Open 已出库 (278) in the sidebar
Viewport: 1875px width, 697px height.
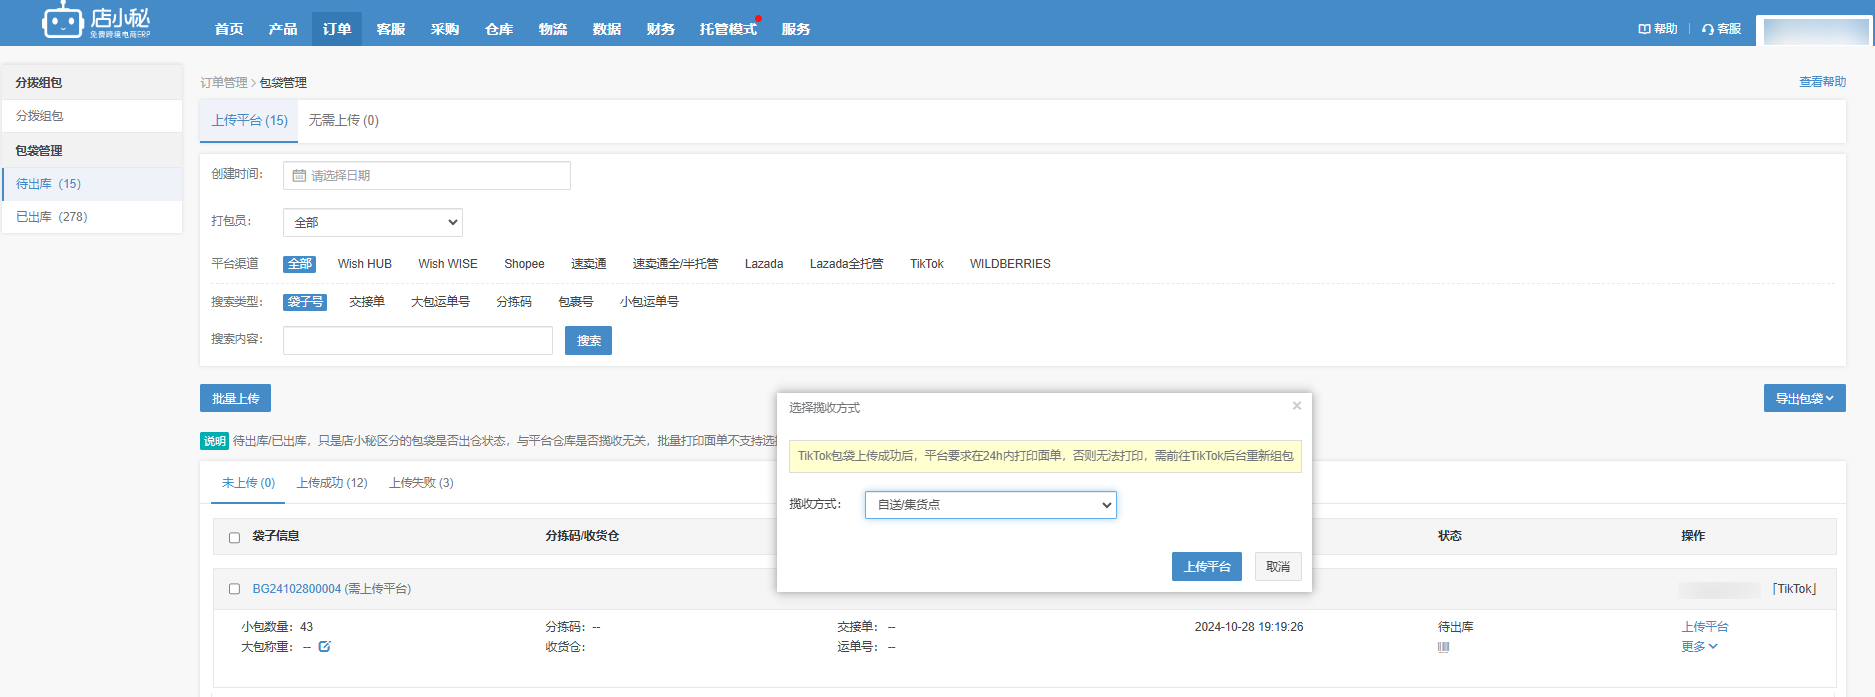(x=92, y=217)
